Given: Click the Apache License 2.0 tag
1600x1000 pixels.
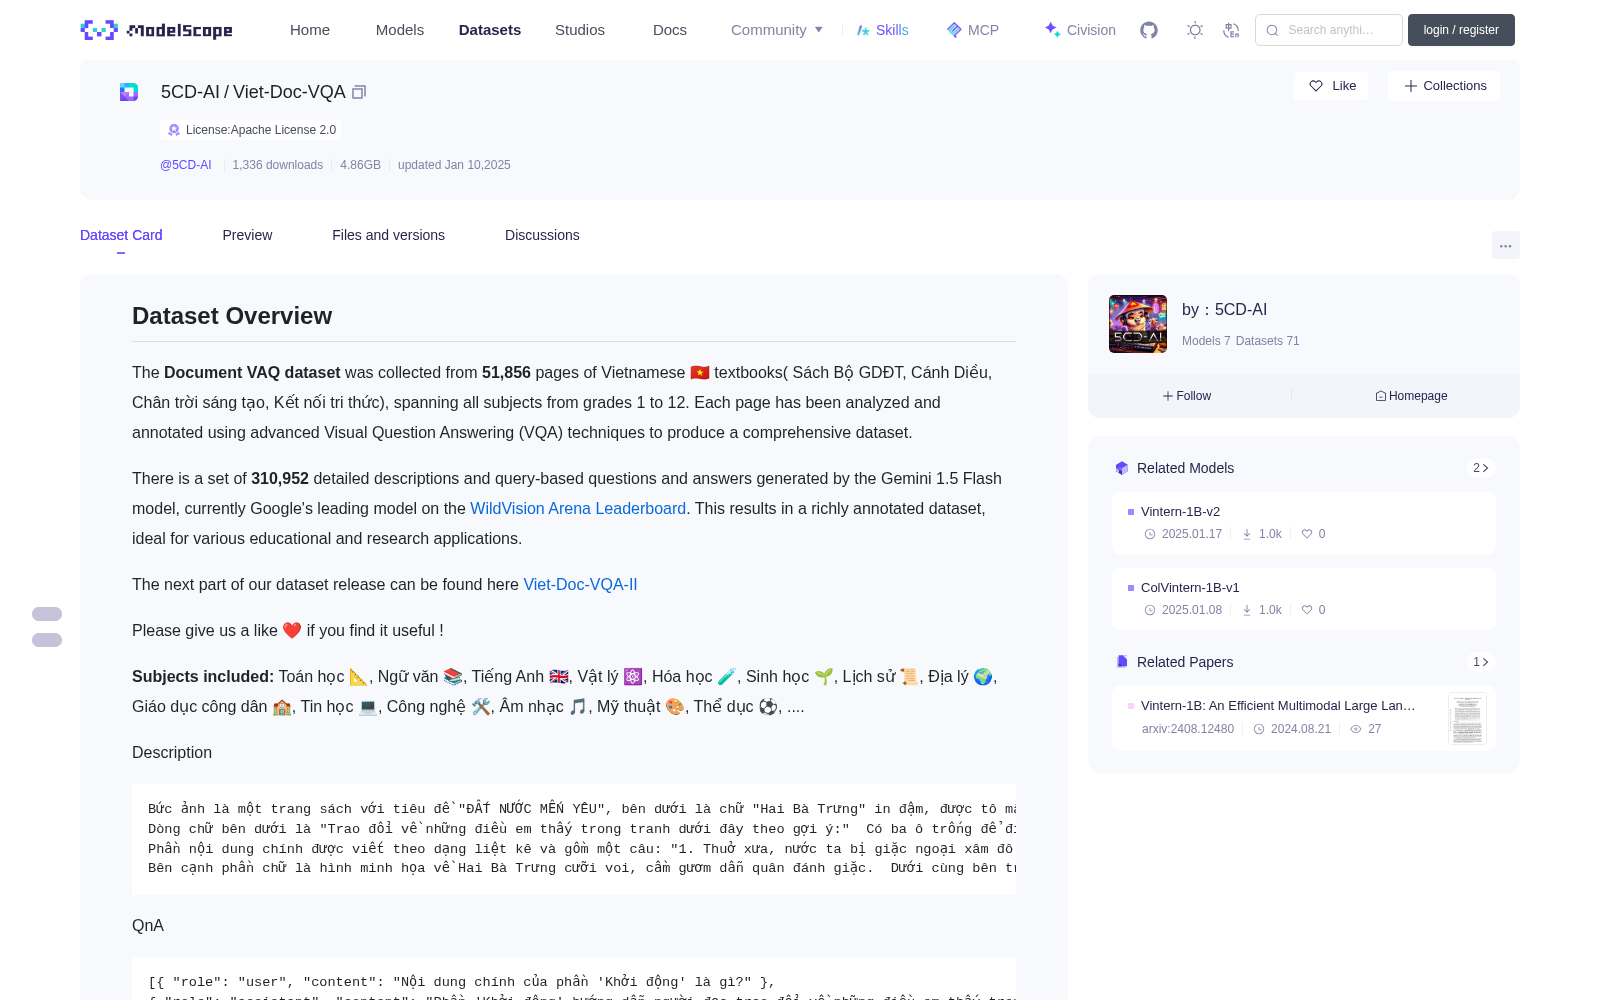Looking at the screenshot, I should click(251, 130).
